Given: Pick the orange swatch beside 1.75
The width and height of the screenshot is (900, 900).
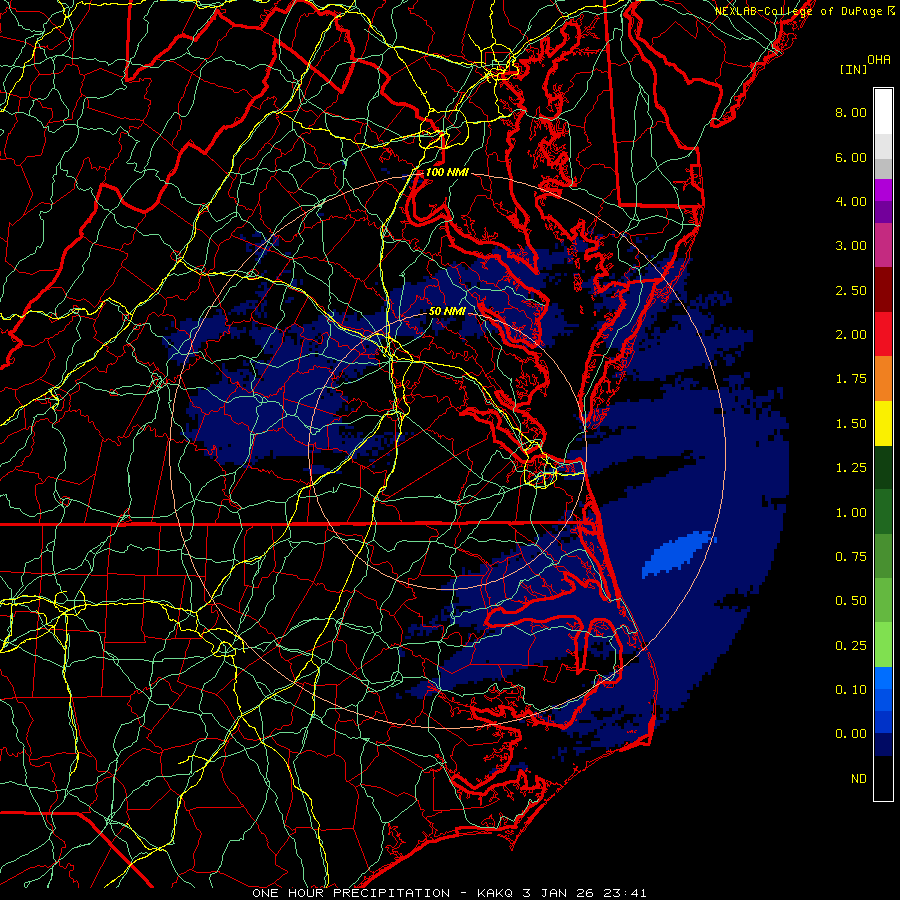Looking at the screenshot, I should point(883,379).
